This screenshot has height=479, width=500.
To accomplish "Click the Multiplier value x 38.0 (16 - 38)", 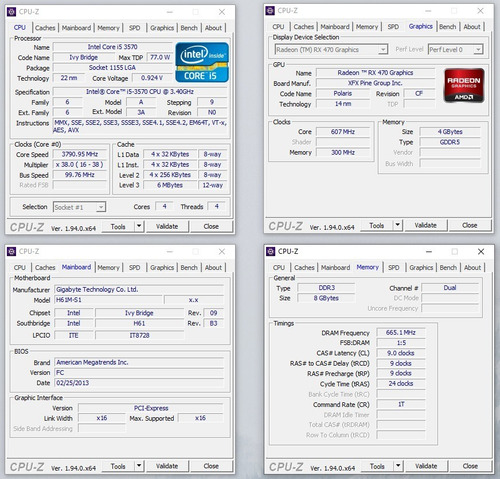I will click(80, 165).
